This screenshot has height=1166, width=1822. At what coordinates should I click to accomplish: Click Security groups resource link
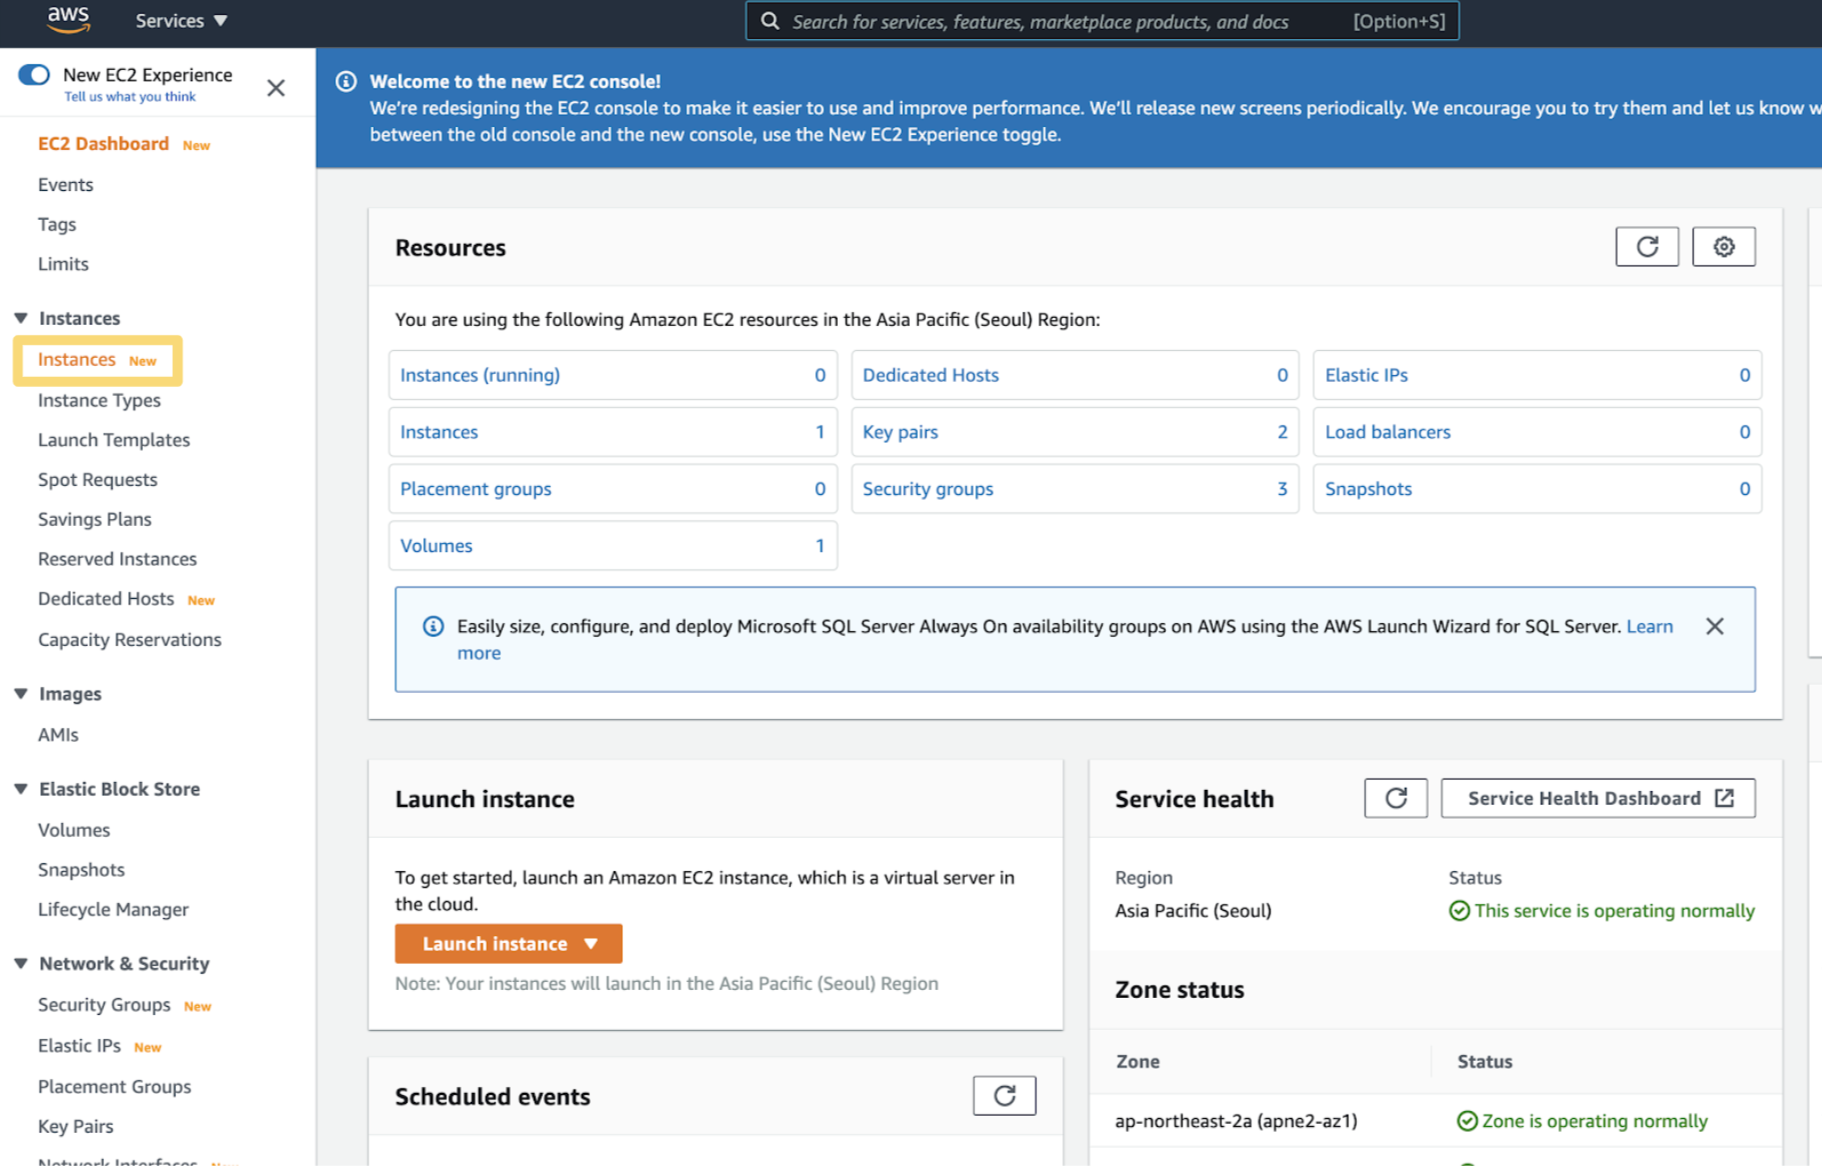pyautogui.click(x=928, y=489)
